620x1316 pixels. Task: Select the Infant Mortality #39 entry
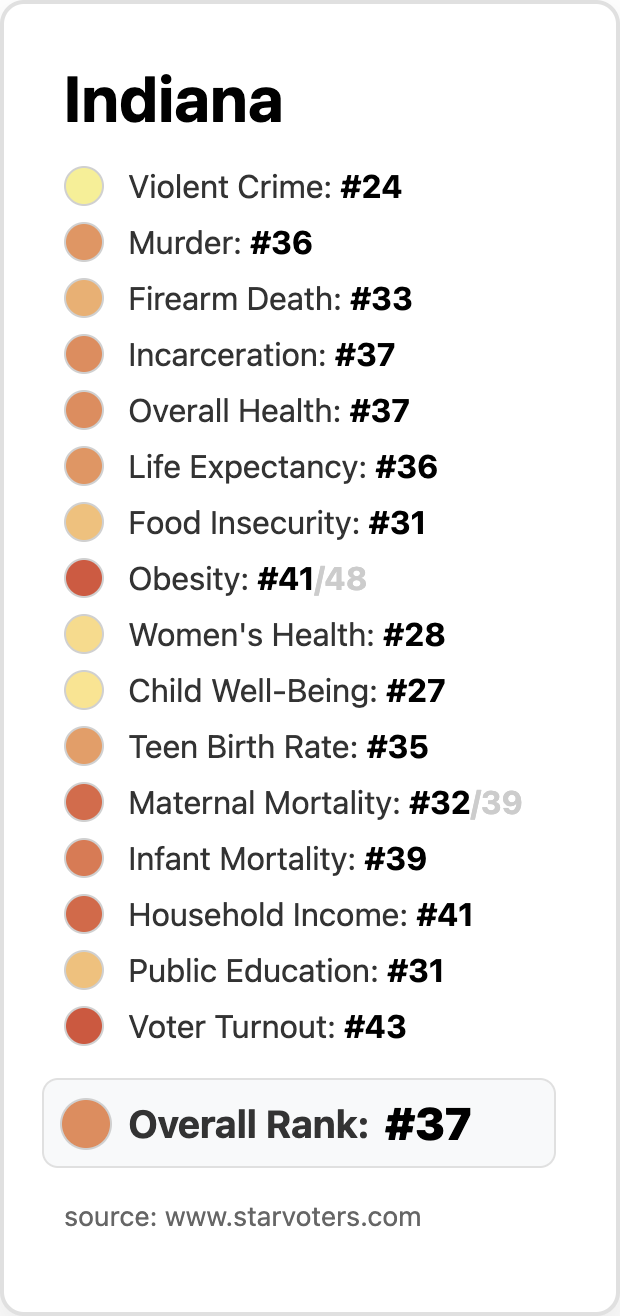[278, 859]
